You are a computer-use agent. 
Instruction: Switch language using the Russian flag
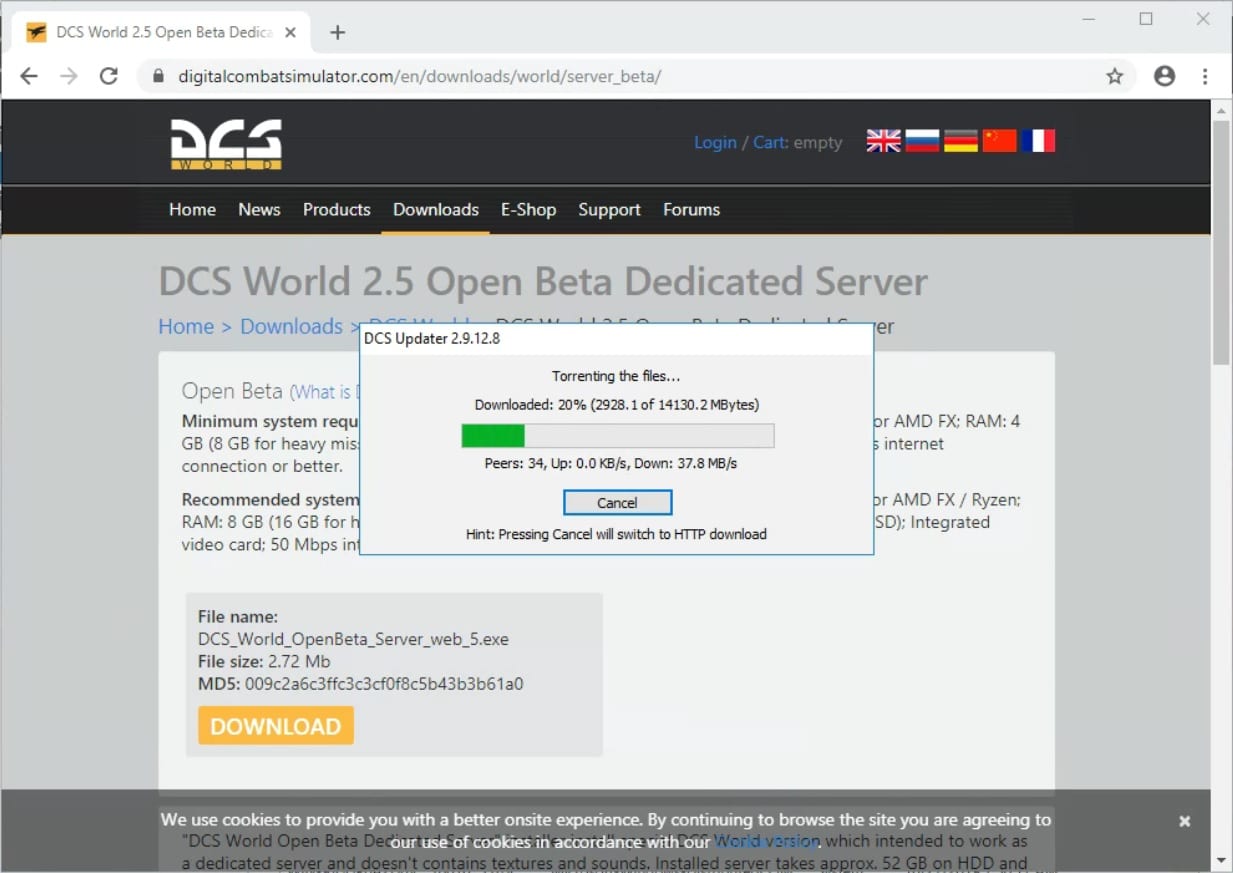click(x=922, y=141)
